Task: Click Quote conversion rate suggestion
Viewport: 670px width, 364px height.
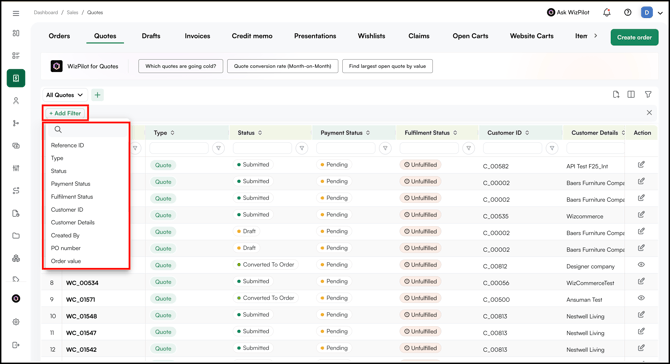Action: tap(282, 66)
